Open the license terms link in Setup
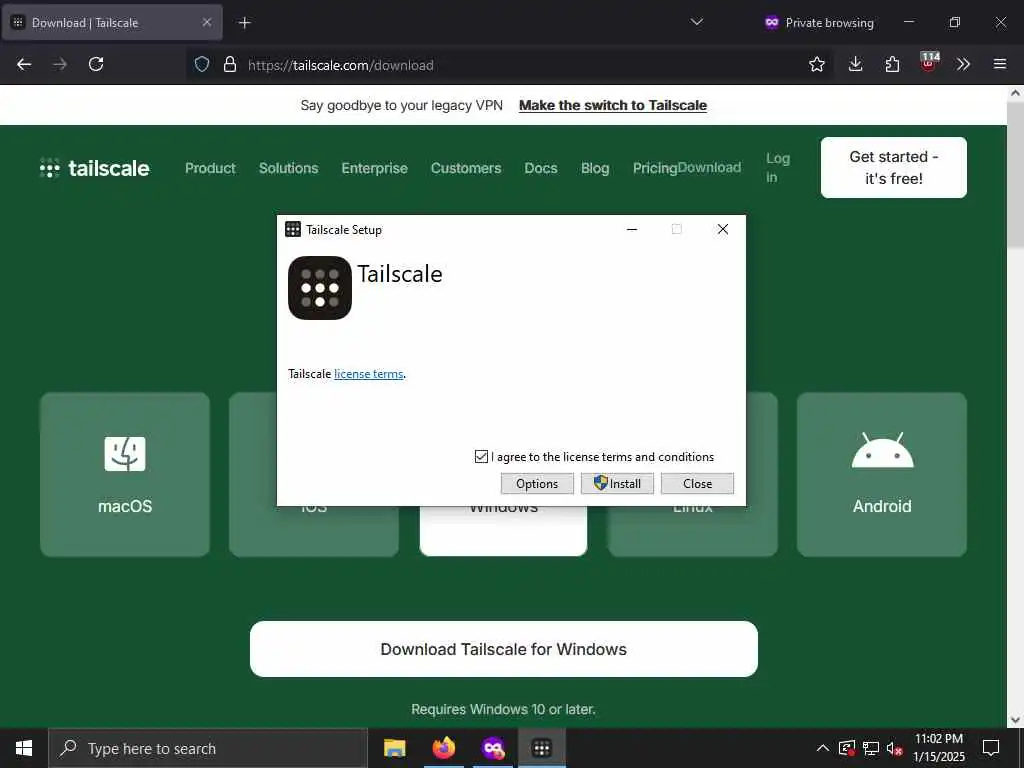This screenshot has height=768, width=1024. click(x=368, y=374)
